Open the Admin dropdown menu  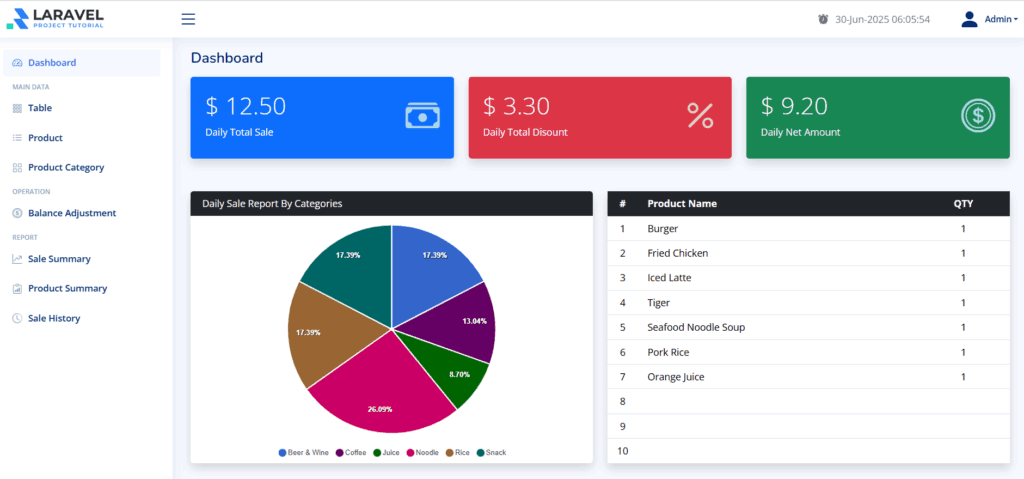(1000, 19)
